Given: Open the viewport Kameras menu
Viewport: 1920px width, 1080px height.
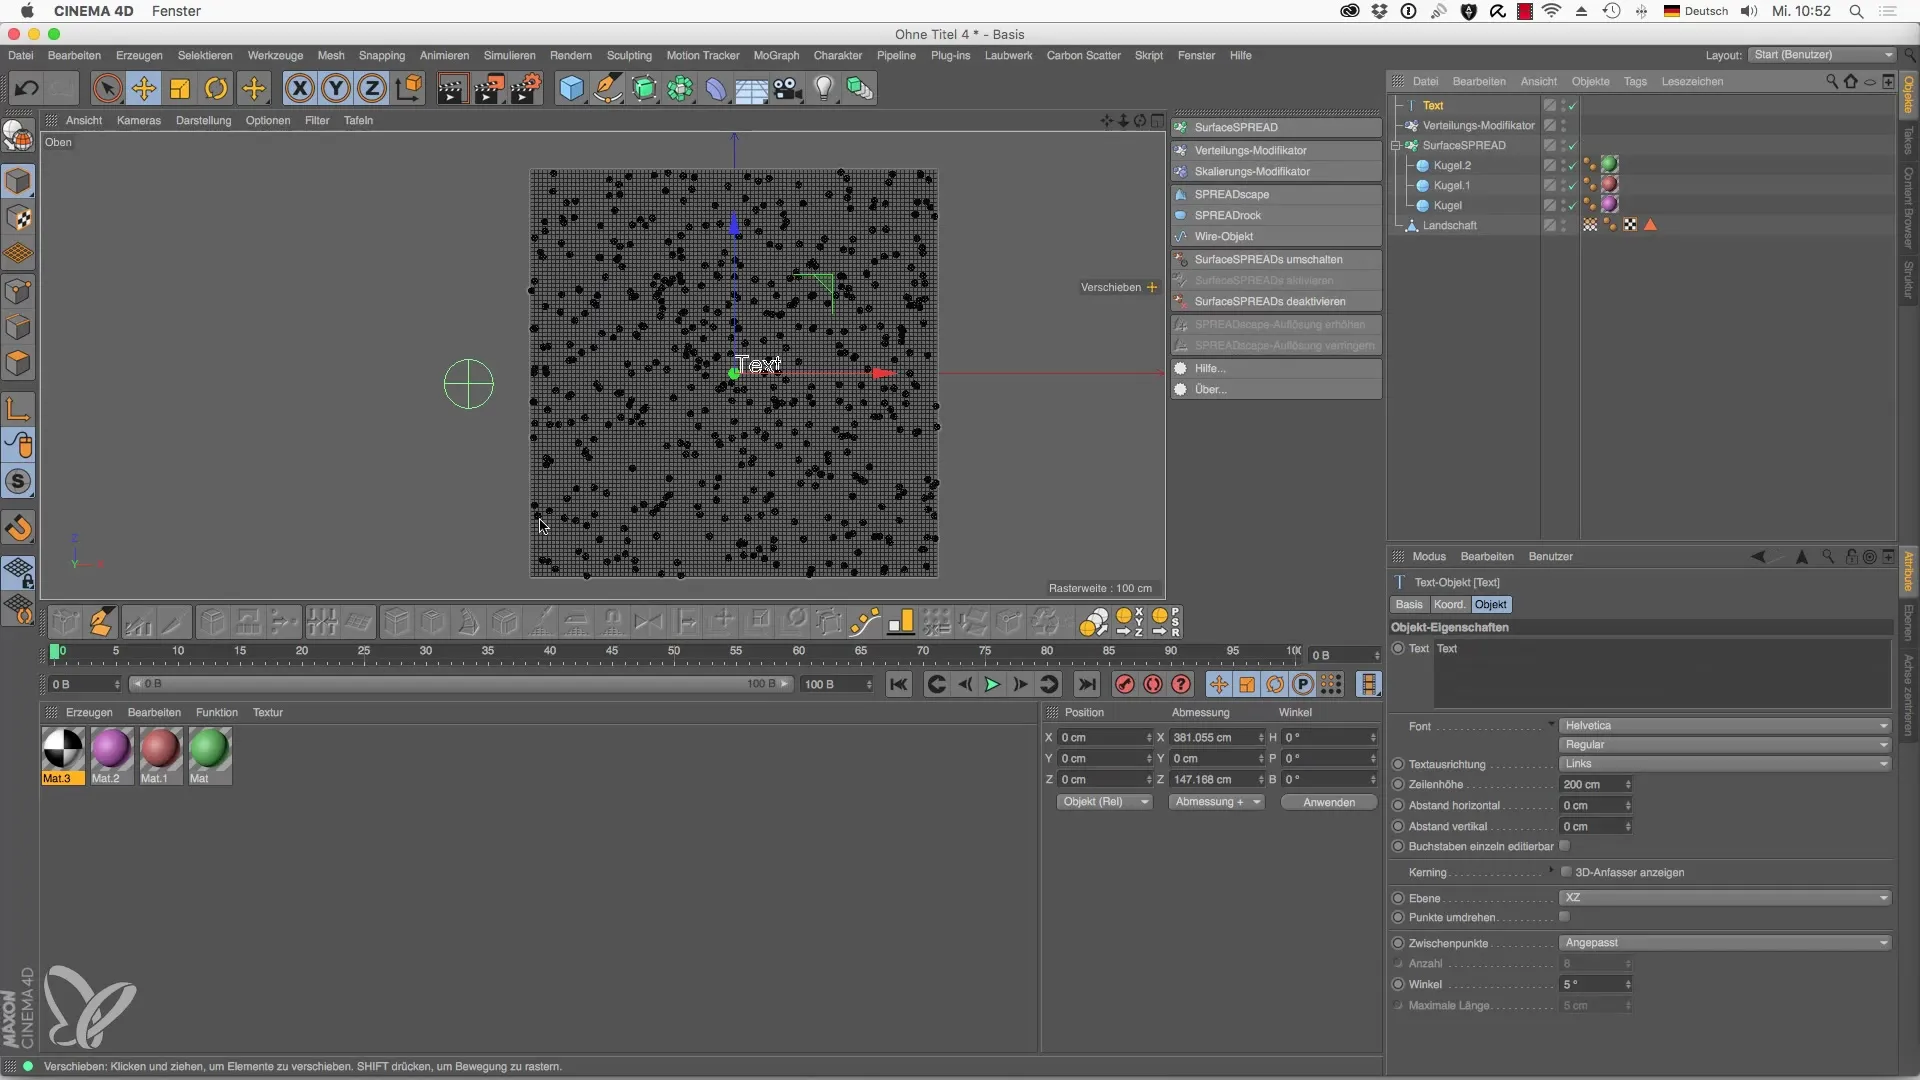Looking at the screenshot, I should (x=139, y=120).
